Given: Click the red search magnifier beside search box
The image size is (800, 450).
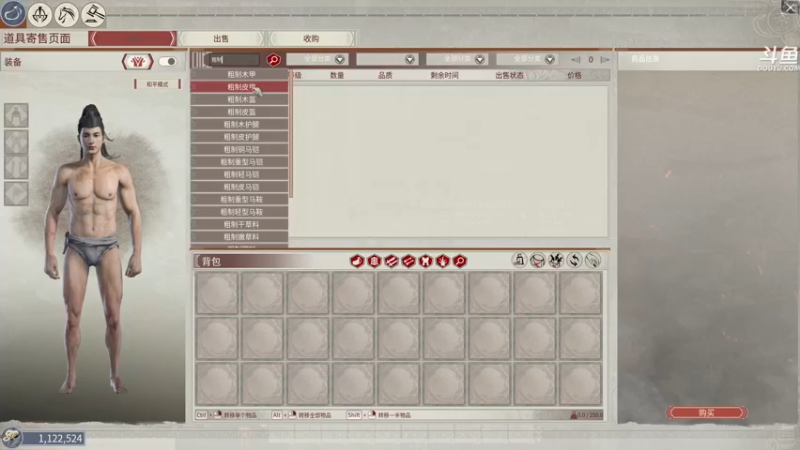Looking at the screenshot, I should pos(273,60).
